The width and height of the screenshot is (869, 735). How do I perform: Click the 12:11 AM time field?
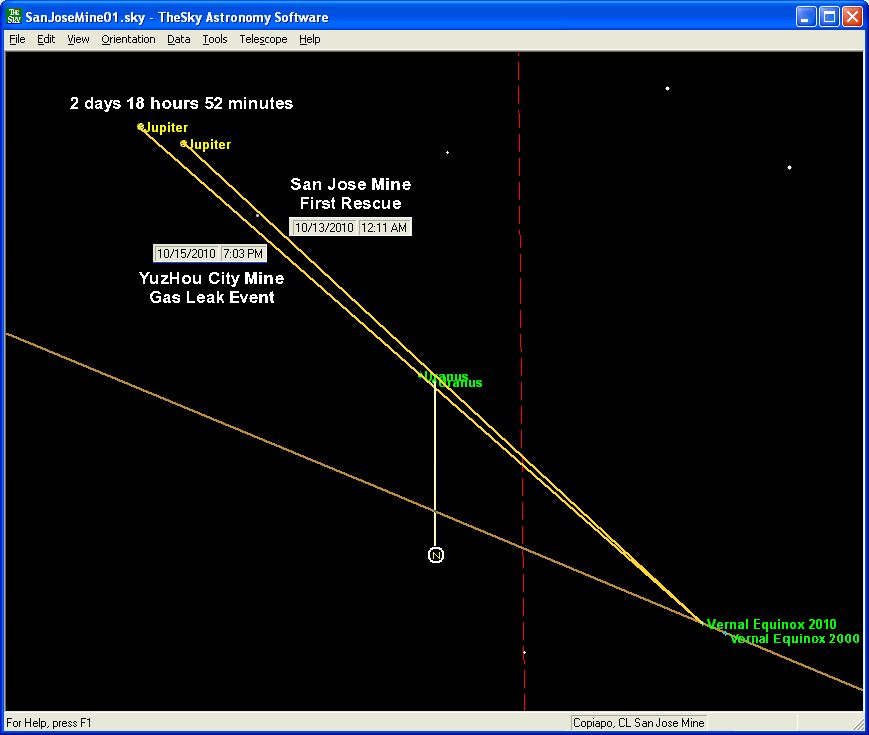[385, 228]
